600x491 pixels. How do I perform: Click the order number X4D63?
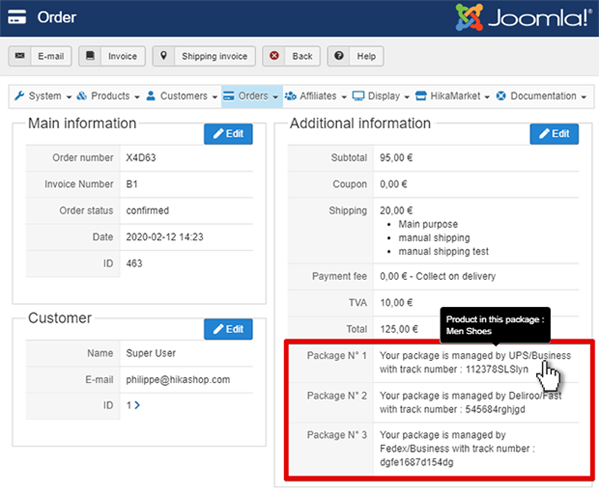click(x=141, y=158)
